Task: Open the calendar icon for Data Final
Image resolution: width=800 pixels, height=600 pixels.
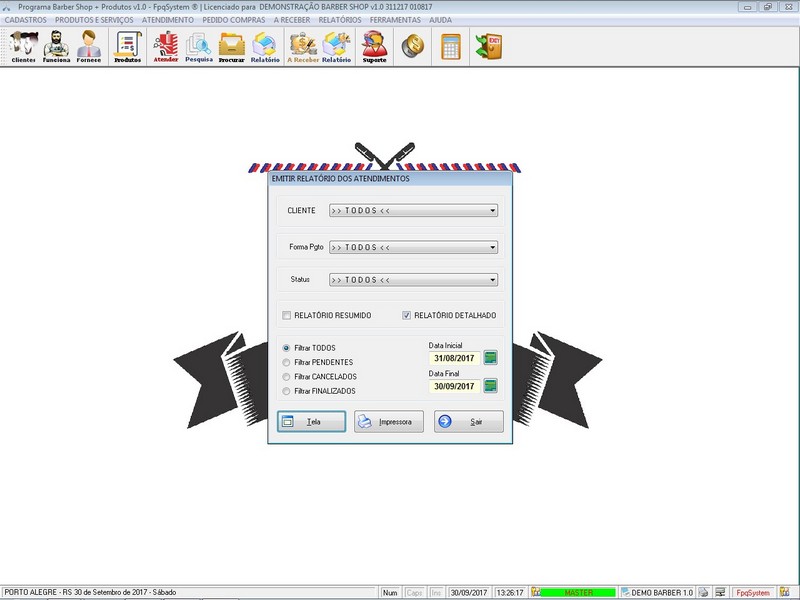Action: 490,386
